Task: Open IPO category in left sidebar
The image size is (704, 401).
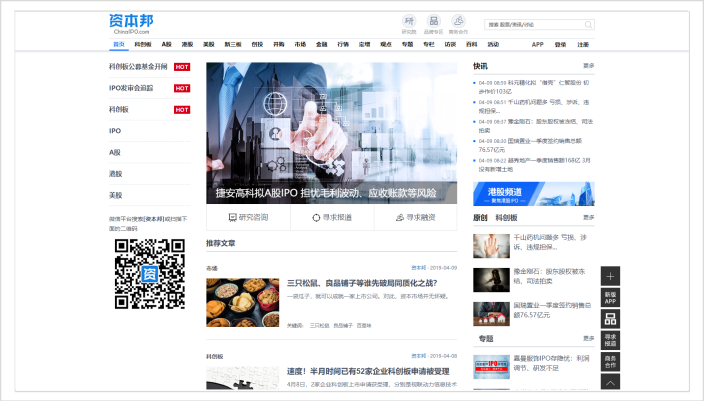Action: click(x=115, y=131)
